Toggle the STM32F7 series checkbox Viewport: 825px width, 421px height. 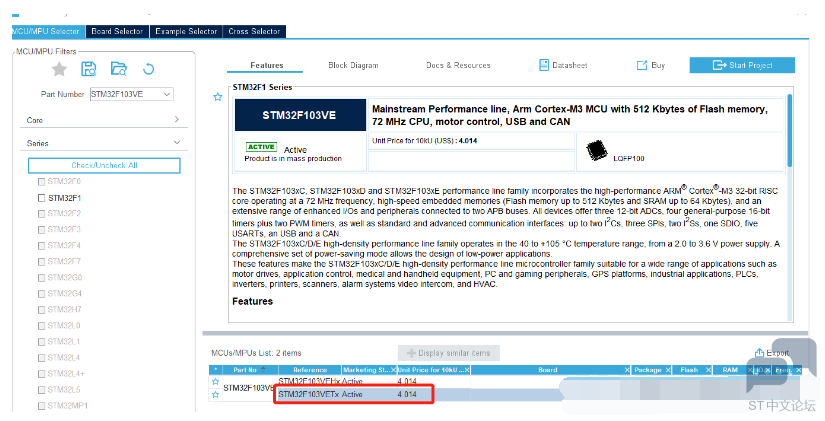pyautogui.click(x=41, y=262)
